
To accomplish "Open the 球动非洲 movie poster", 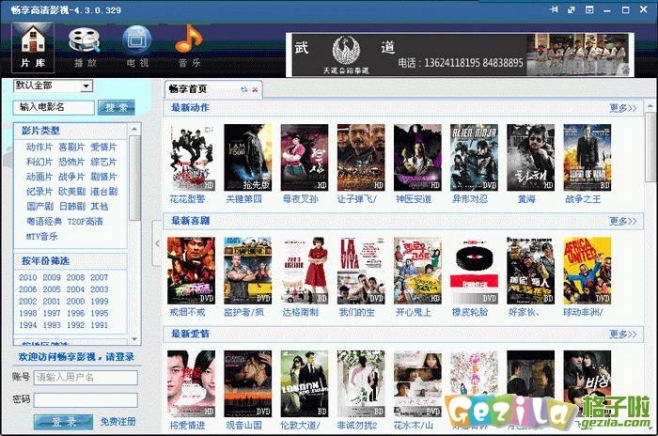I will click(587, 271).
